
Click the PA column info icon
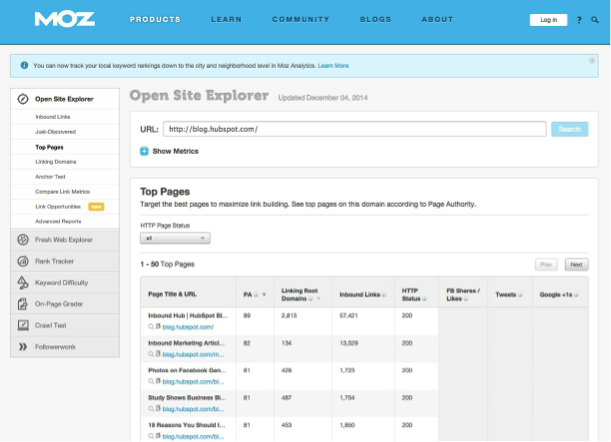coord(256,295)
